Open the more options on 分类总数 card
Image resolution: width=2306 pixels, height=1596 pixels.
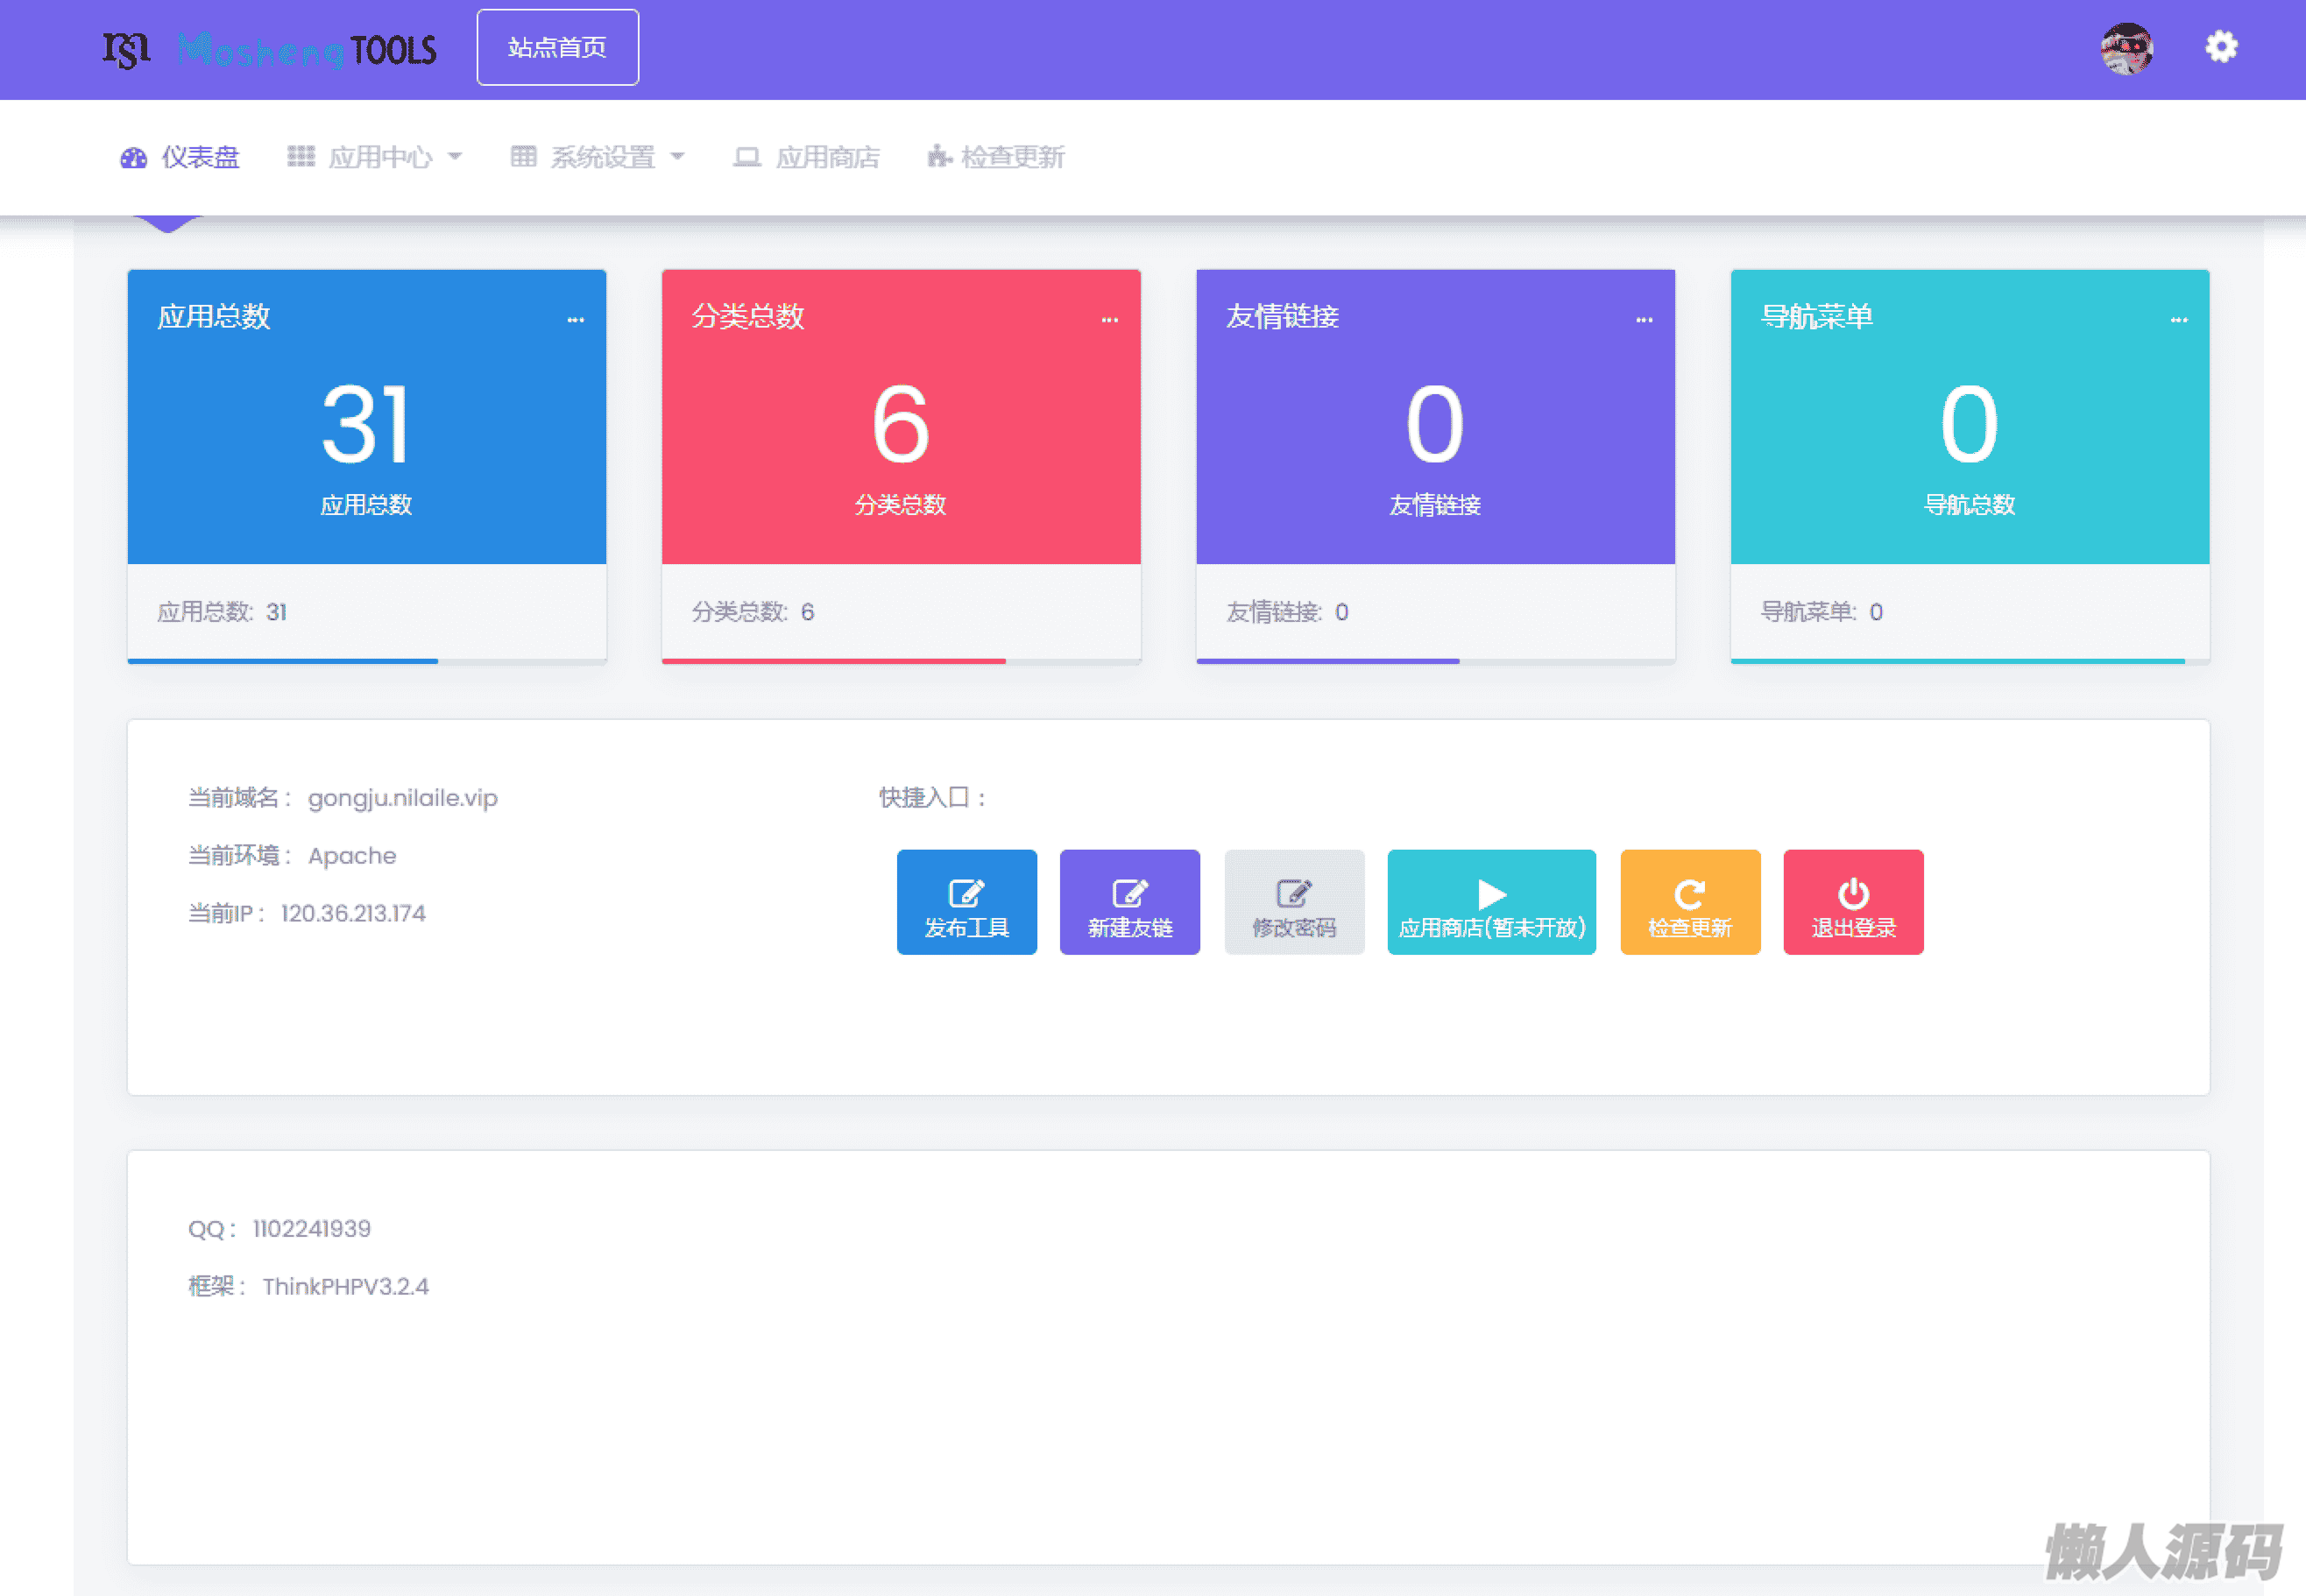(x=1109, y=320)
